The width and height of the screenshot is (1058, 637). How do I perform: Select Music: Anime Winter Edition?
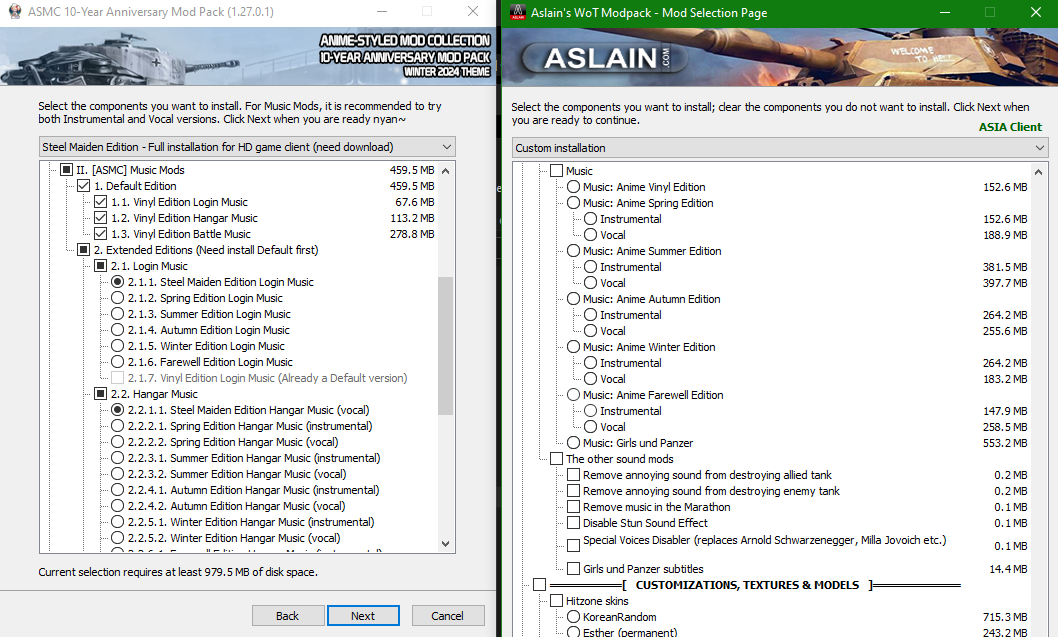[x=574, y=347]
